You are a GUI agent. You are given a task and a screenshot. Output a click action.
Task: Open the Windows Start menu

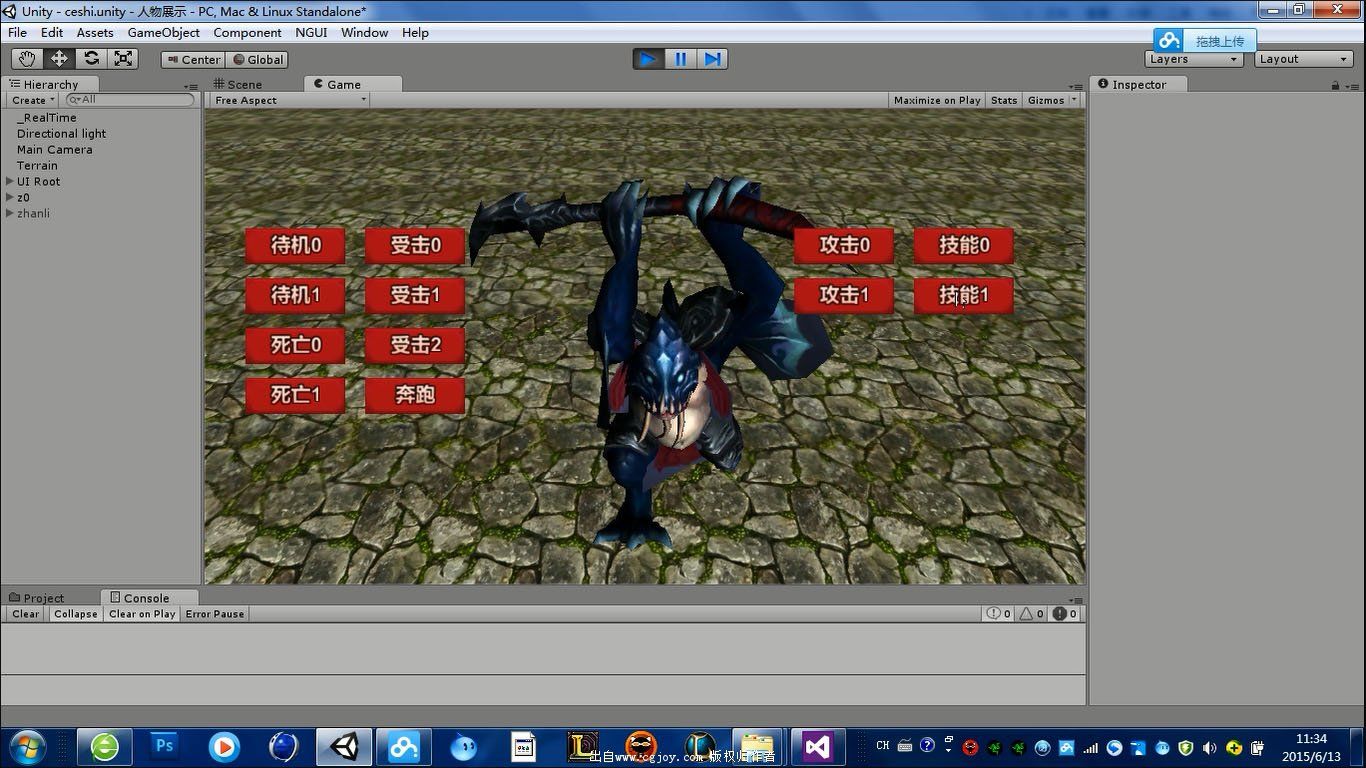[26, 746]
